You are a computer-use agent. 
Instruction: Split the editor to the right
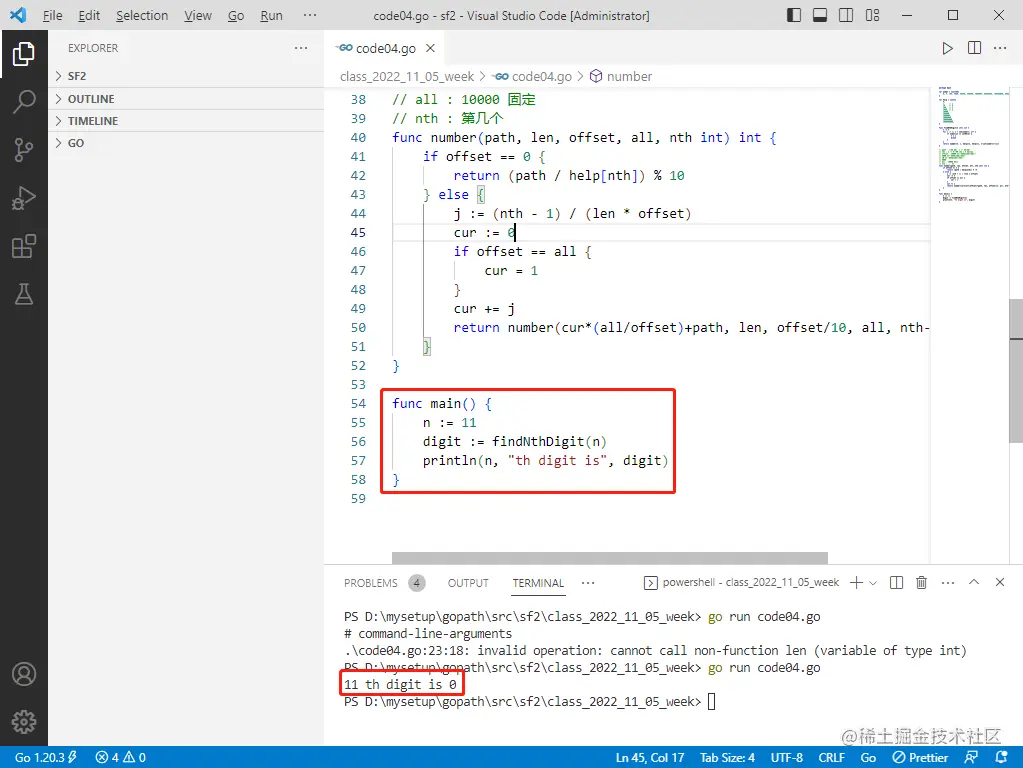coord(974,48)
